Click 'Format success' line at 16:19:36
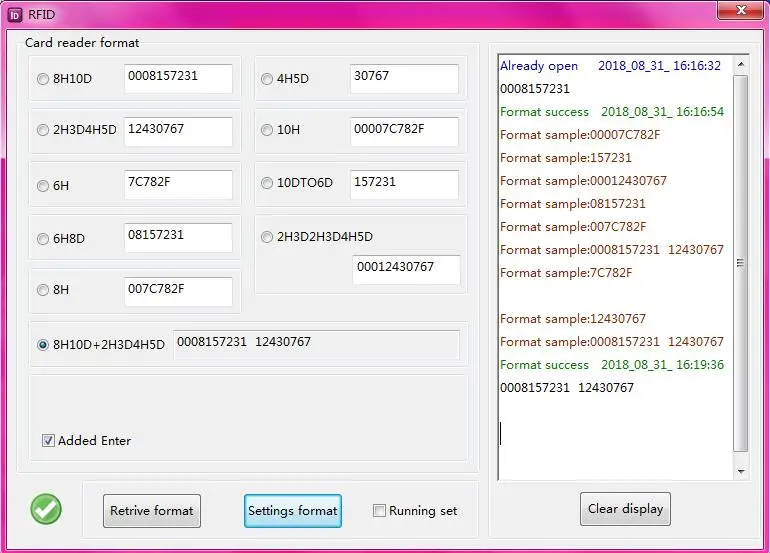 pos(612,365)
